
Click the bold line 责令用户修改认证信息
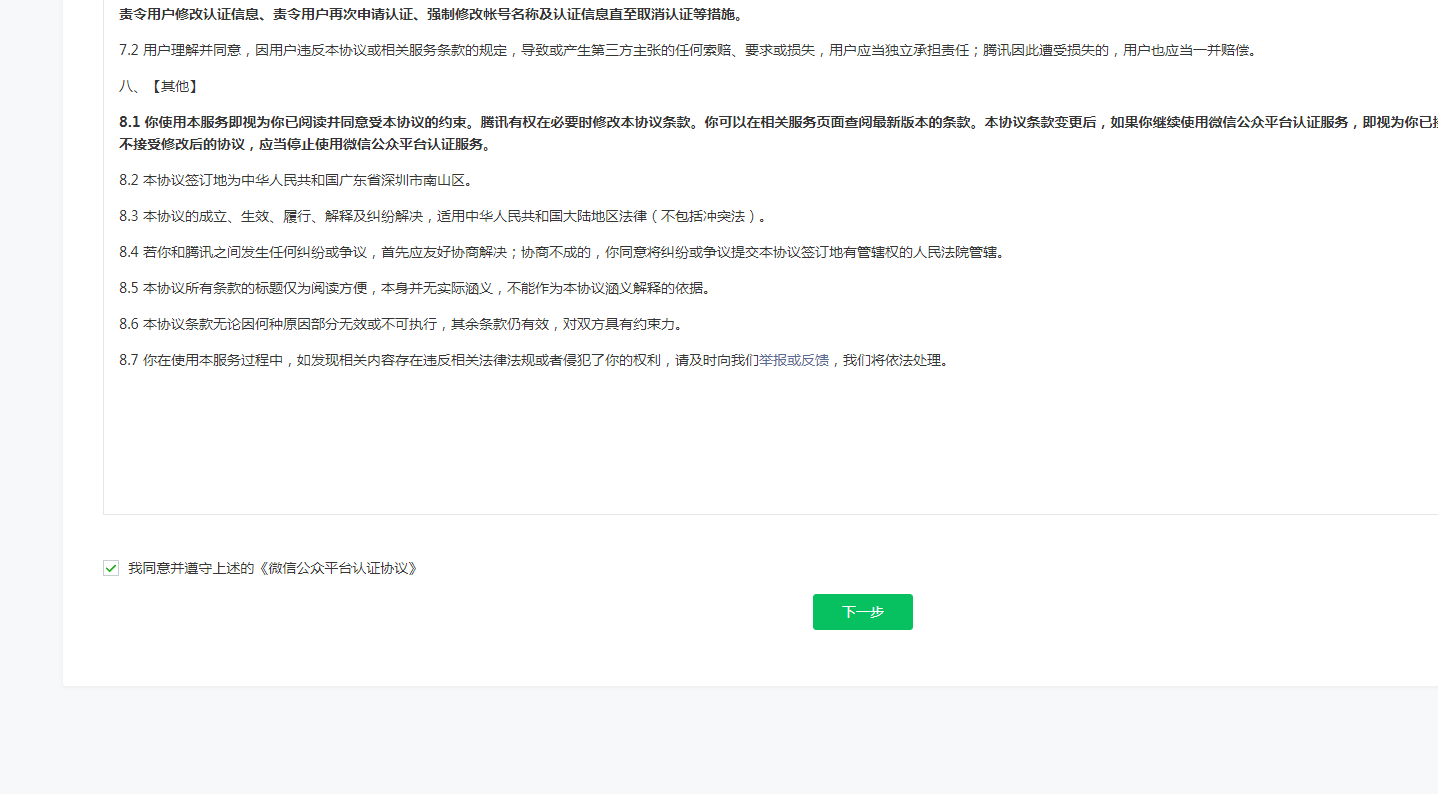431,14
